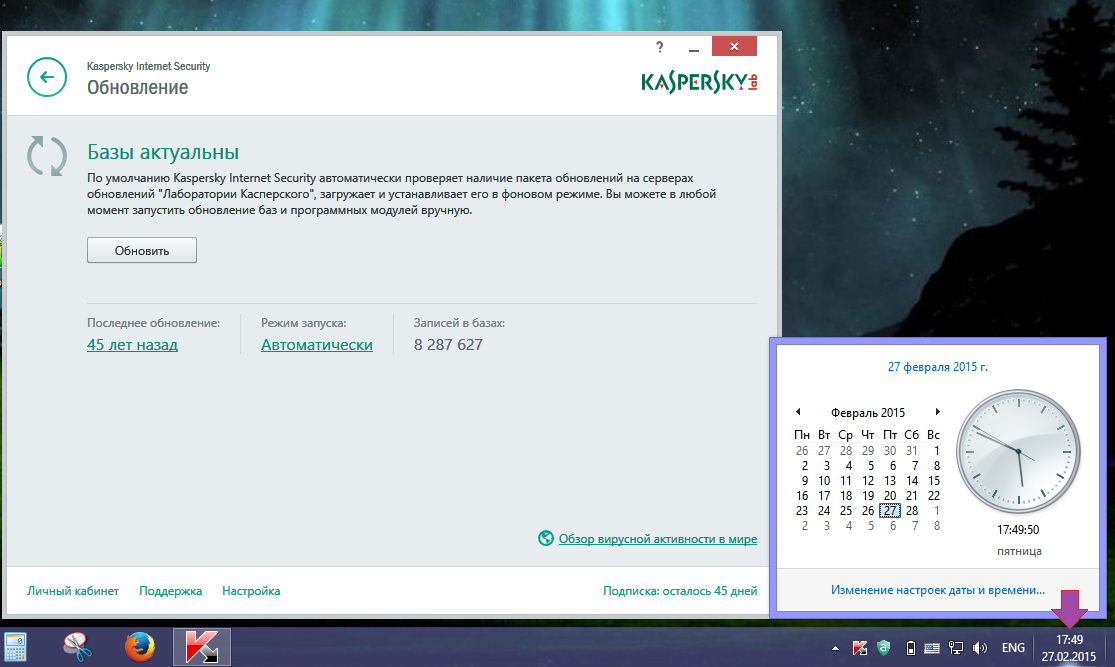Viewport: 1115px width, 667px height.
Task: Open the volume speaker tray icon
Action: (980, 648)
